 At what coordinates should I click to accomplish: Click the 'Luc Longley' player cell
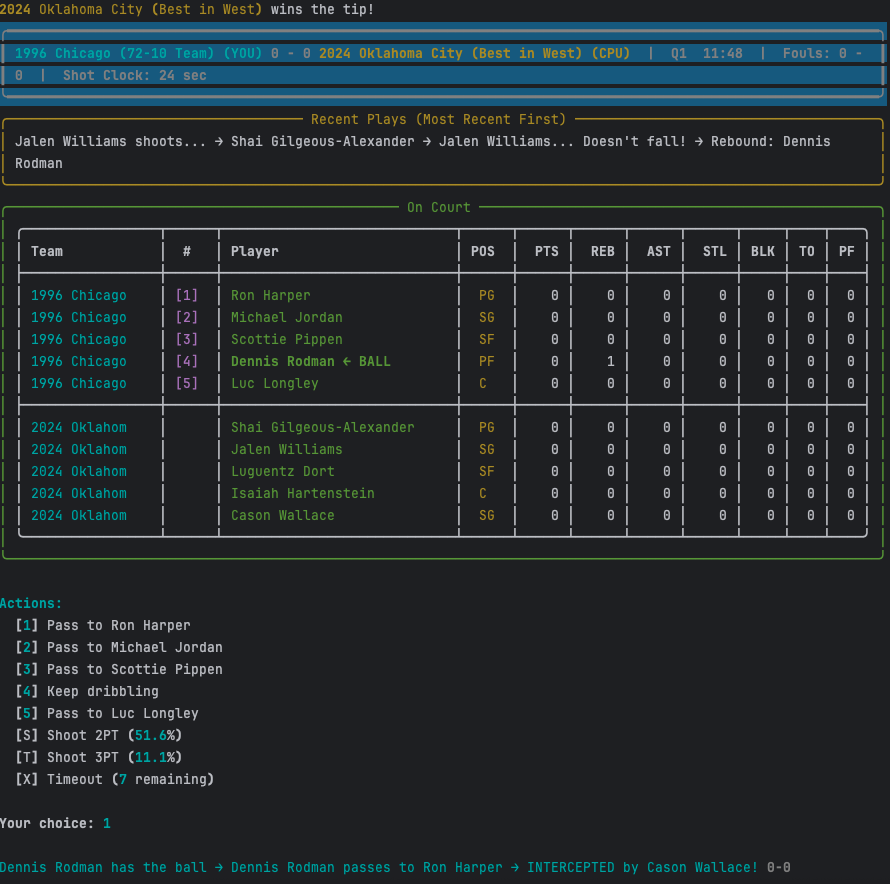(x=275, y=383)
